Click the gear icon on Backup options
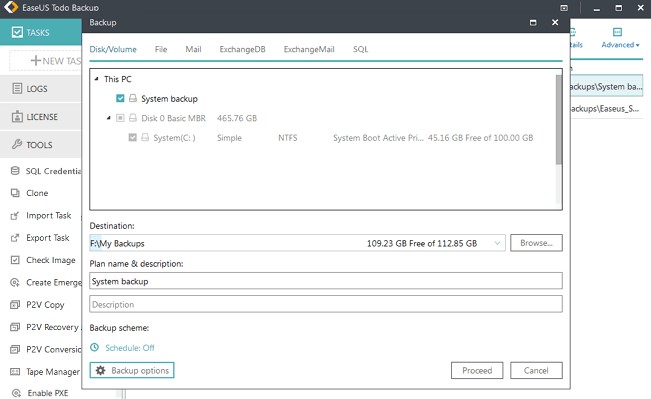The width and height of the screenshot is (651, 399). 100,370
